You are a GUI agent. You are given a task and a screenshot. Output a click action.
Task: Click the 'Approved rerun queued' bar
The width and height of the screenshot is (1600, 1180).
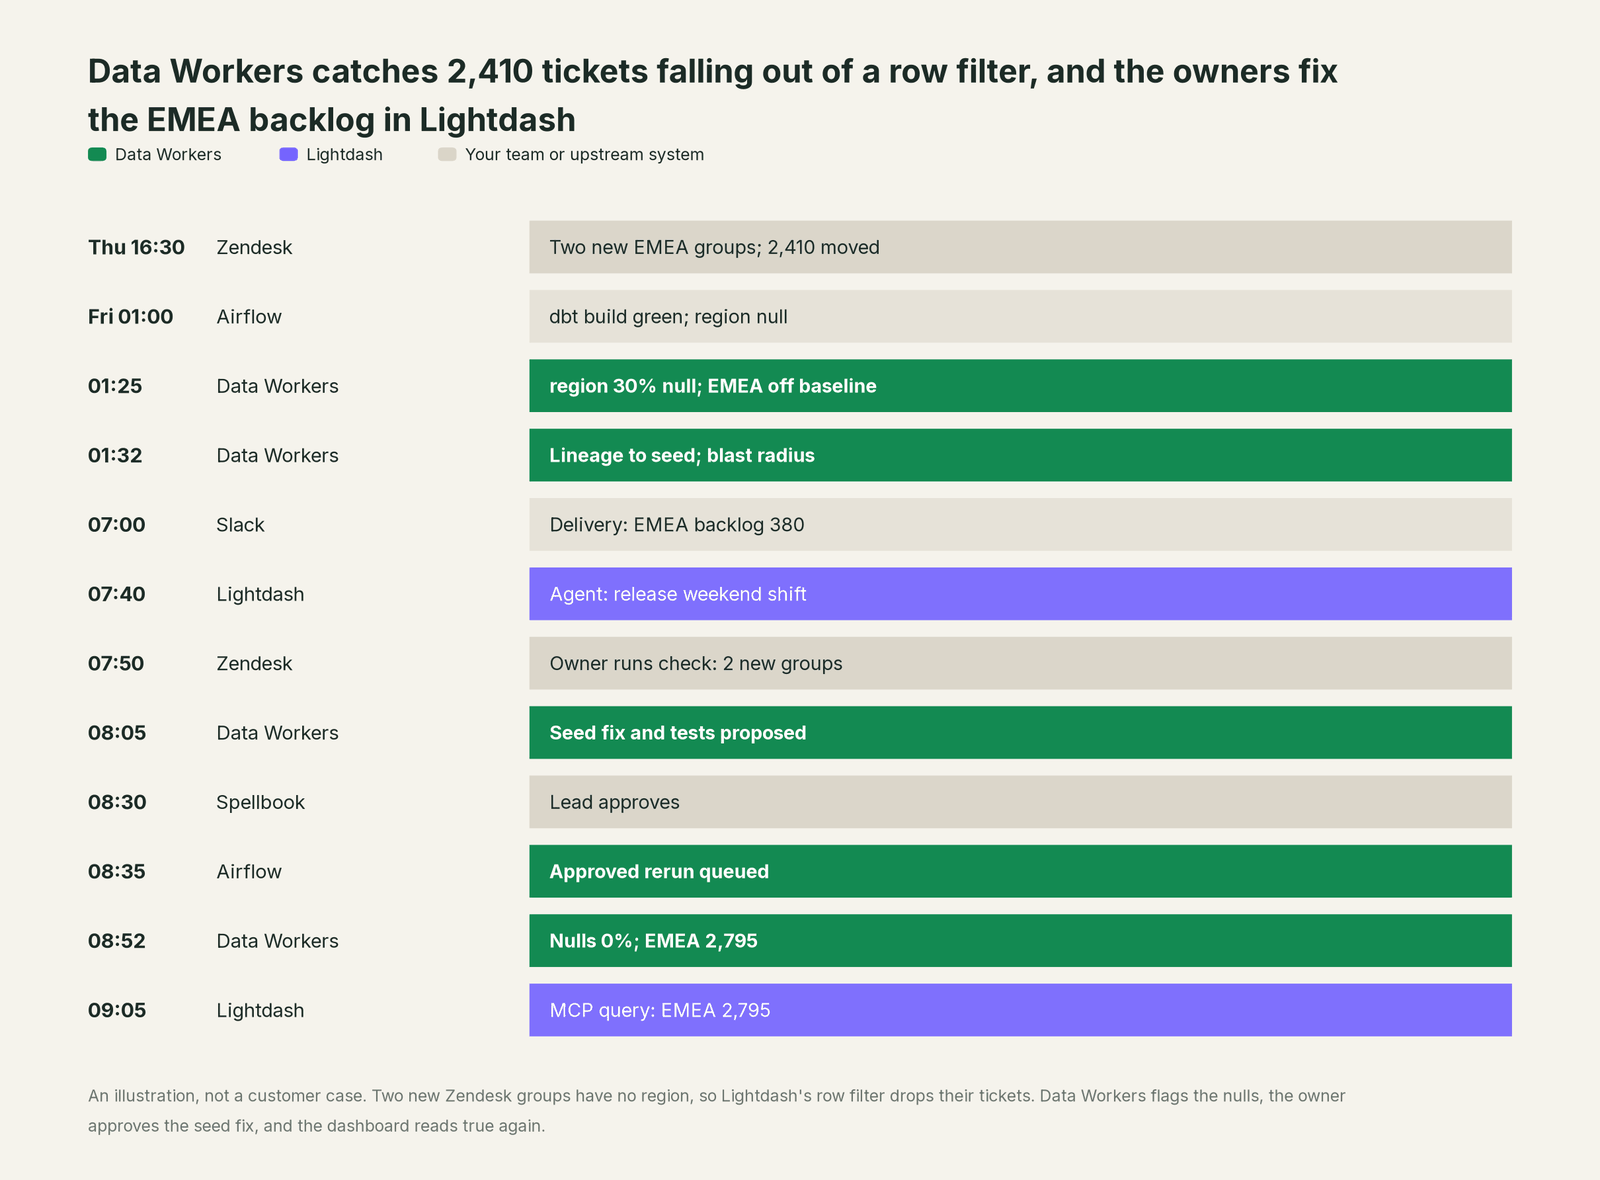(1020, 871)
